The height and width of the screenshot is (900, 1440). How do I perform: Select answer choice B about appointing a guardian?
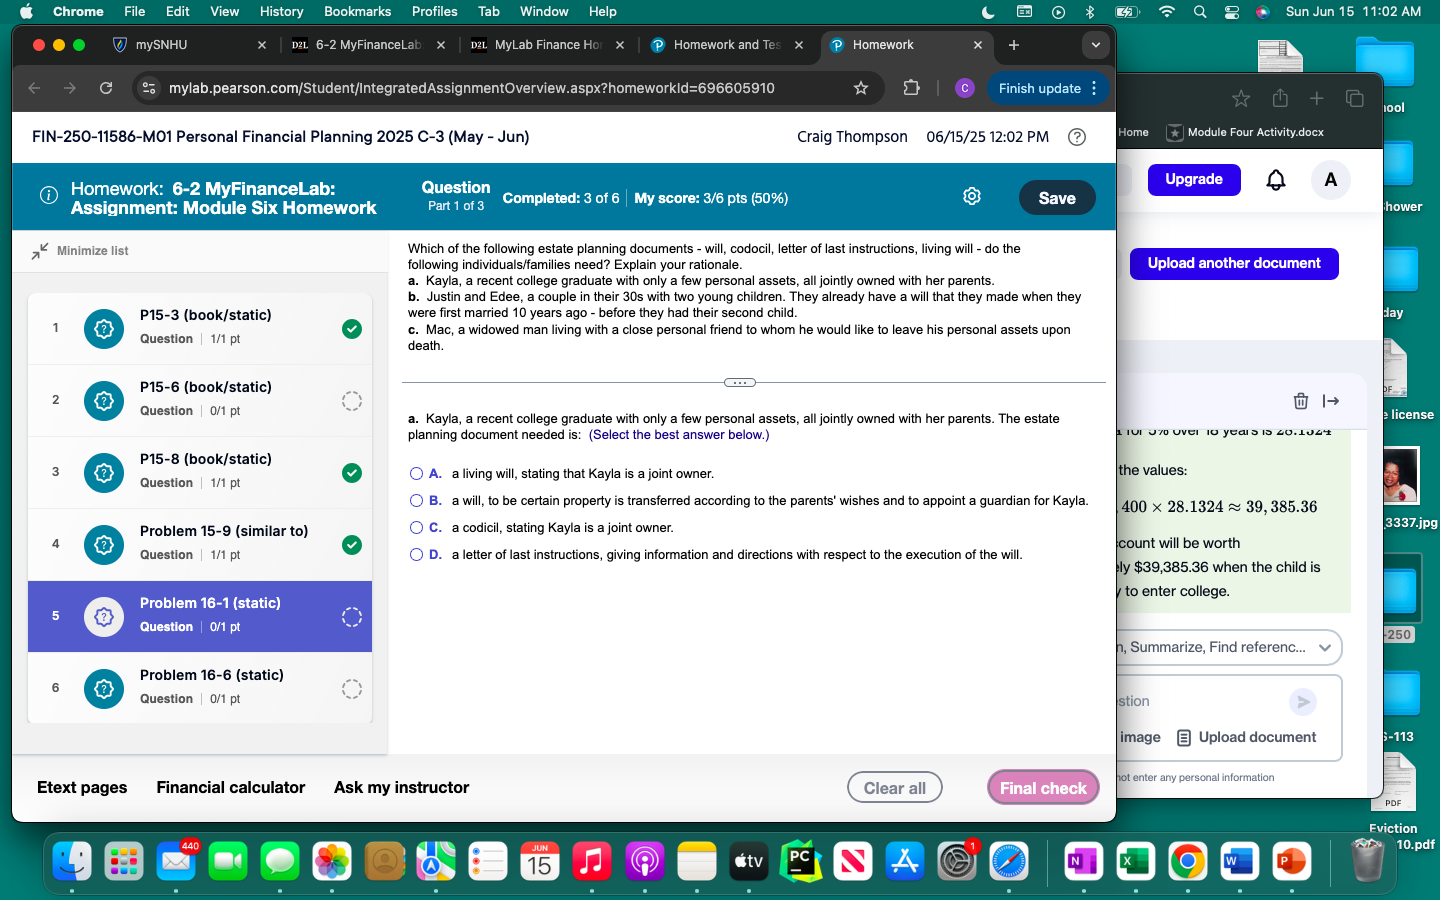pyautogui.click(x=416, y=500)
